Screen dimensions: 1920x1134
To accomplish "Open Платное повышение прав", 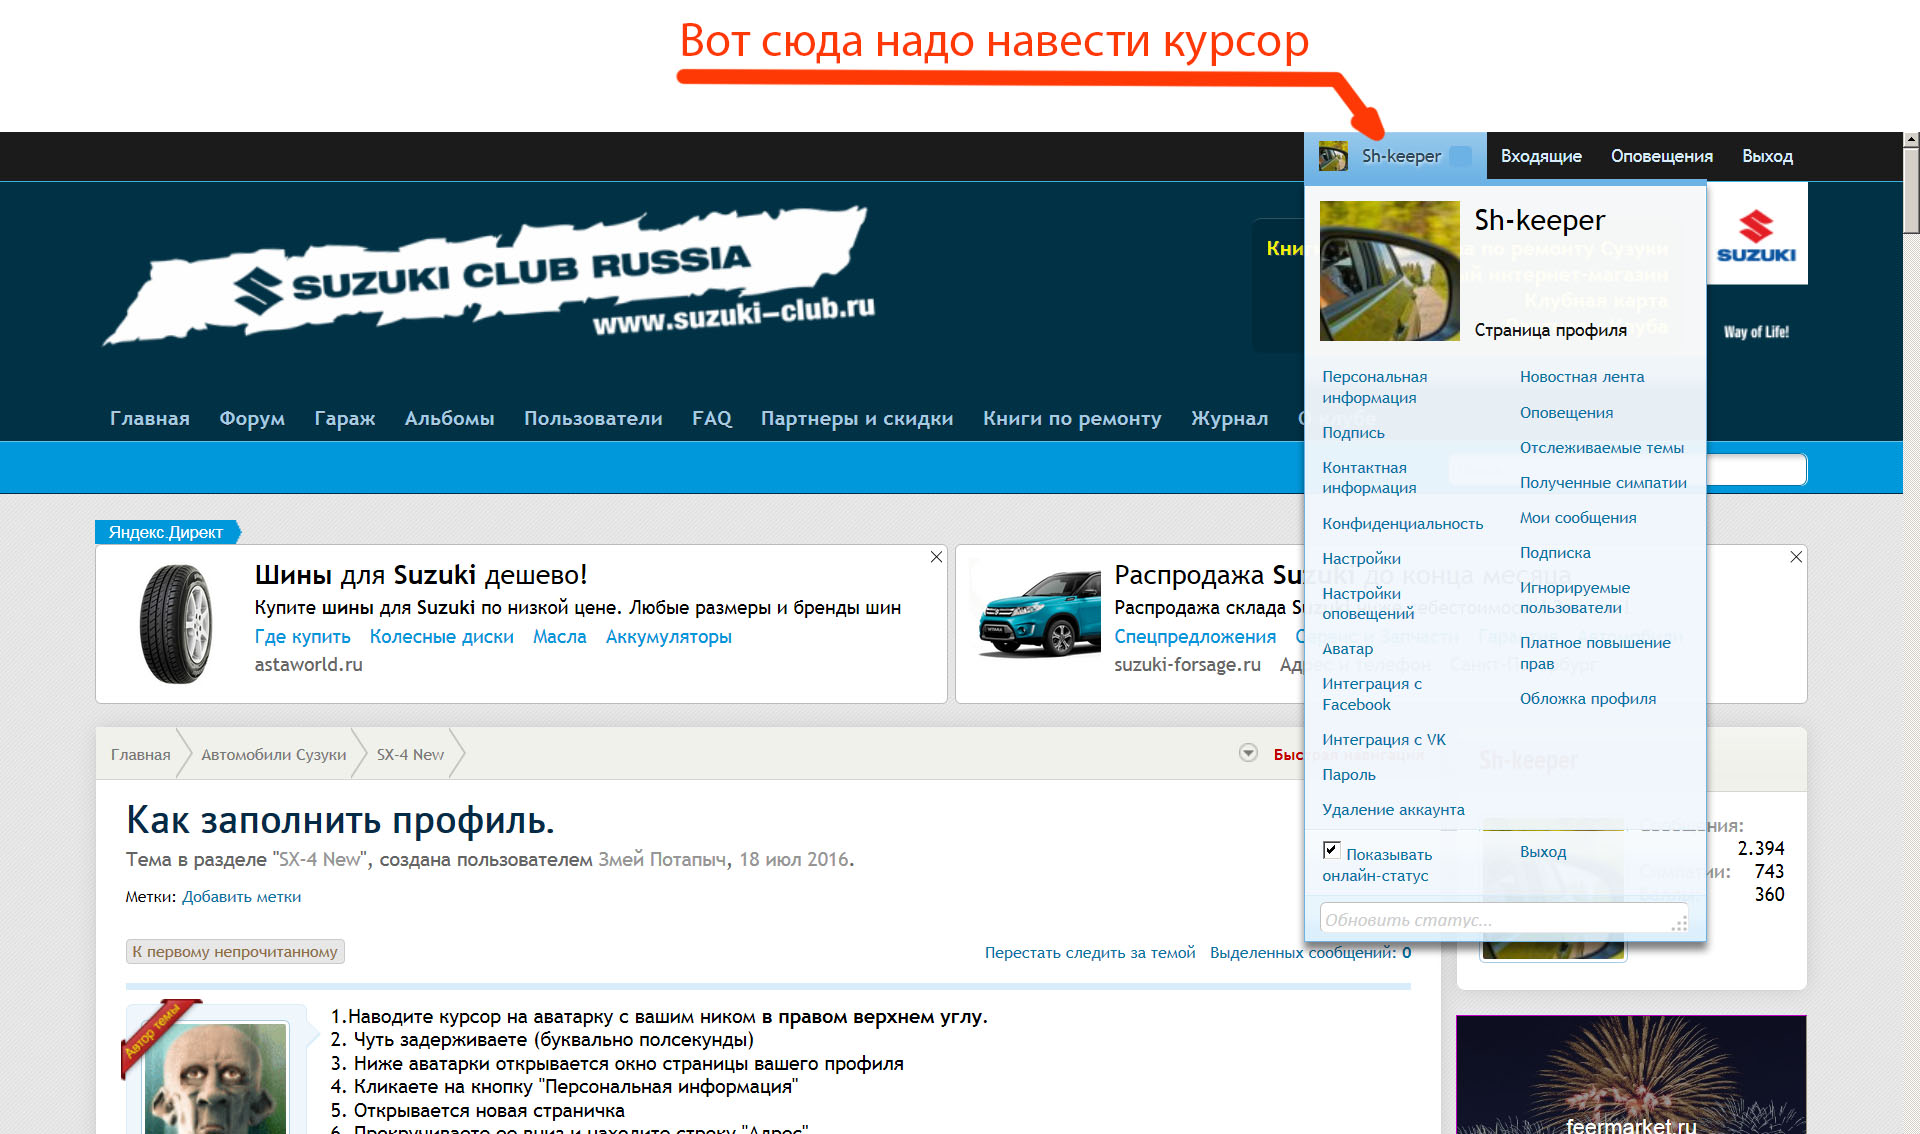I will pyautogui.click(x=1595, y=653).
